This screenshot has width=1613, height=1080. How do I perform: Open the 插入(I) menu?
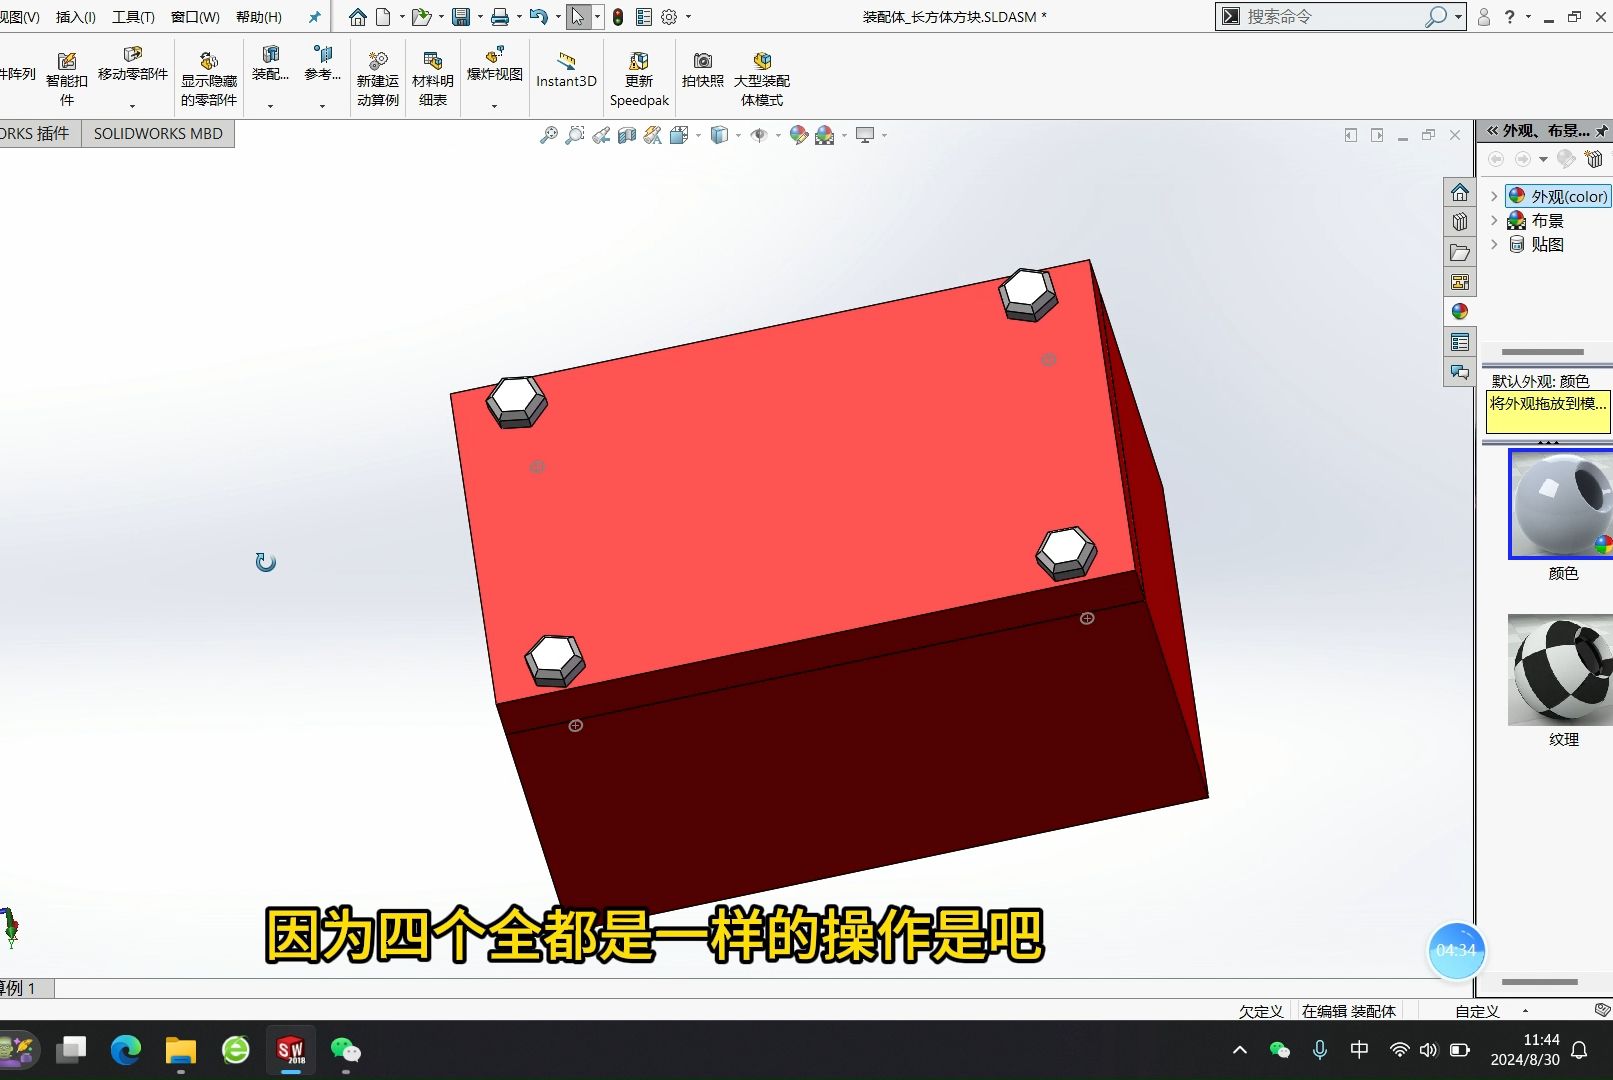[74, 16]
